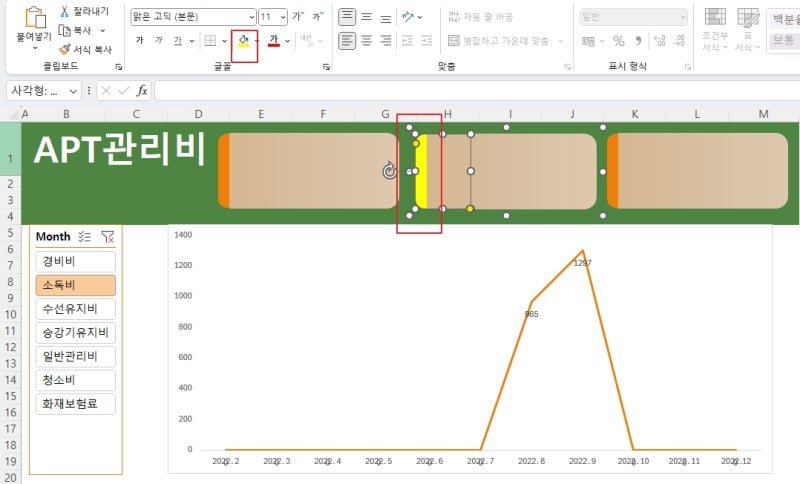
Task: Toggle italic text formatting
Action: 159,40
